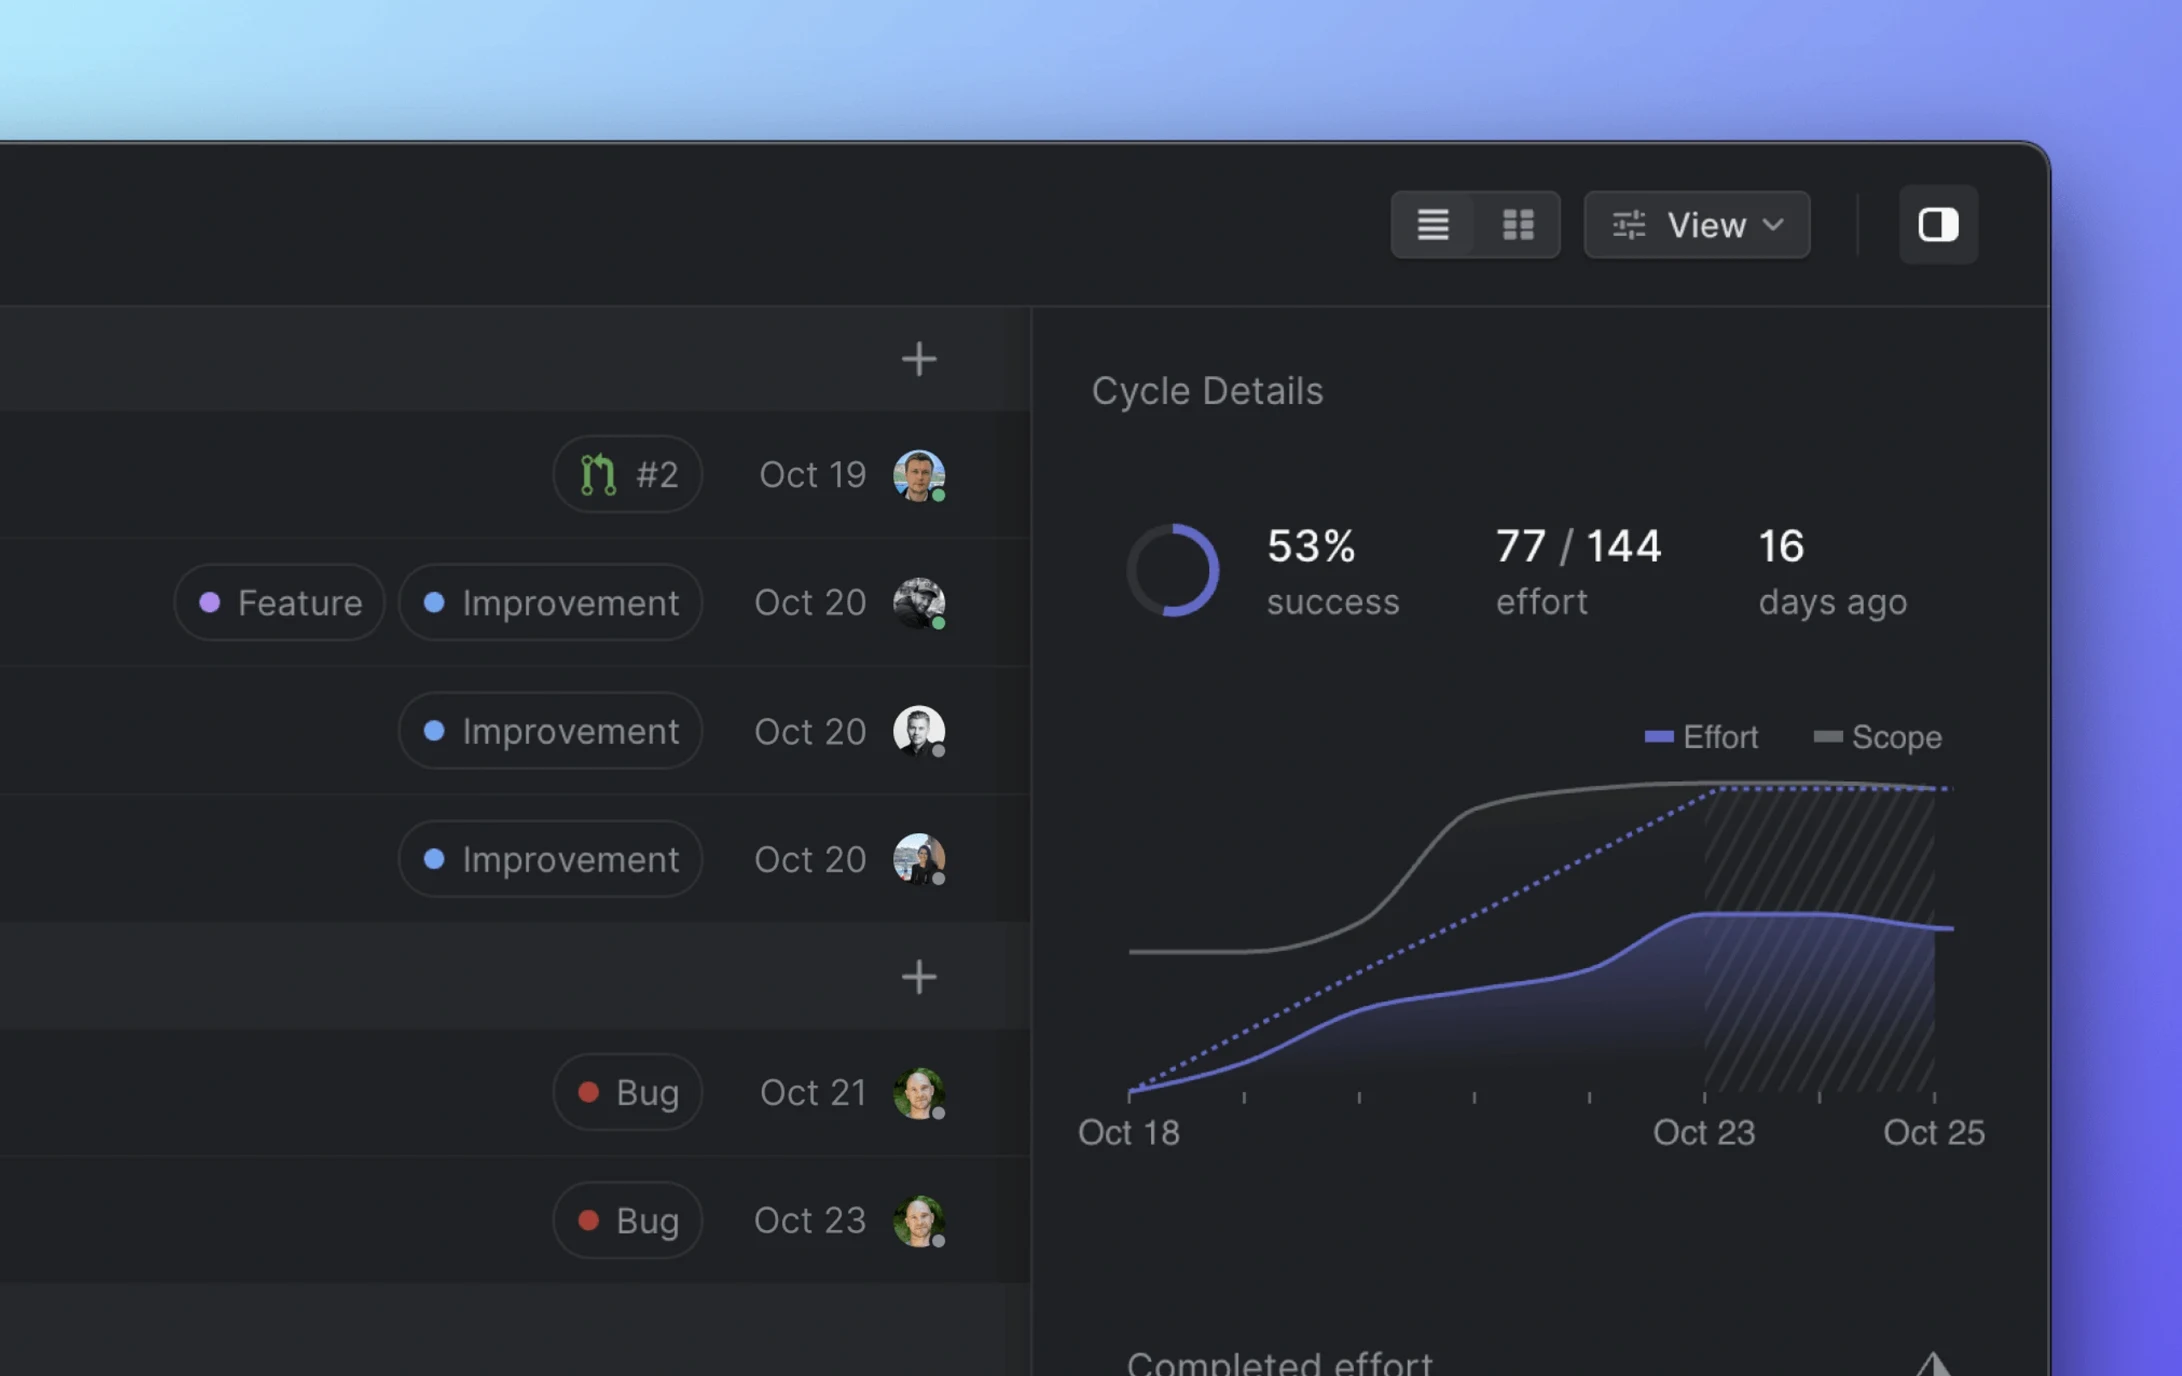Switch to board grid layout
This screenshot has width=2182, height=1376.
[1518, 225]
